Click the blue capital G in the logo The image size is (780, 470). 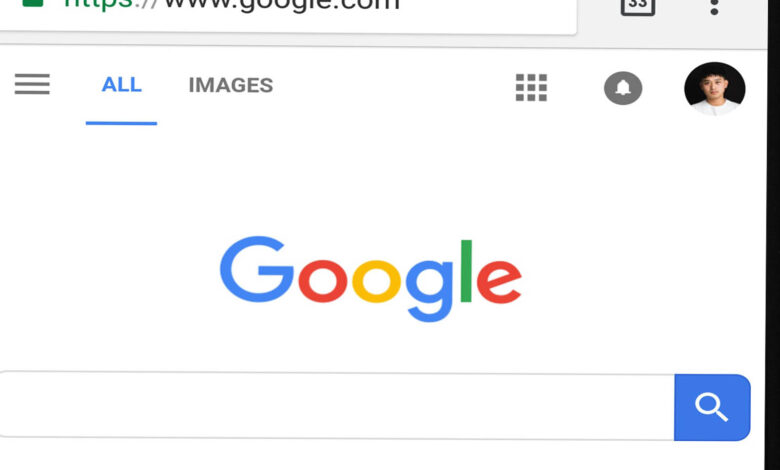click(256, 269)
